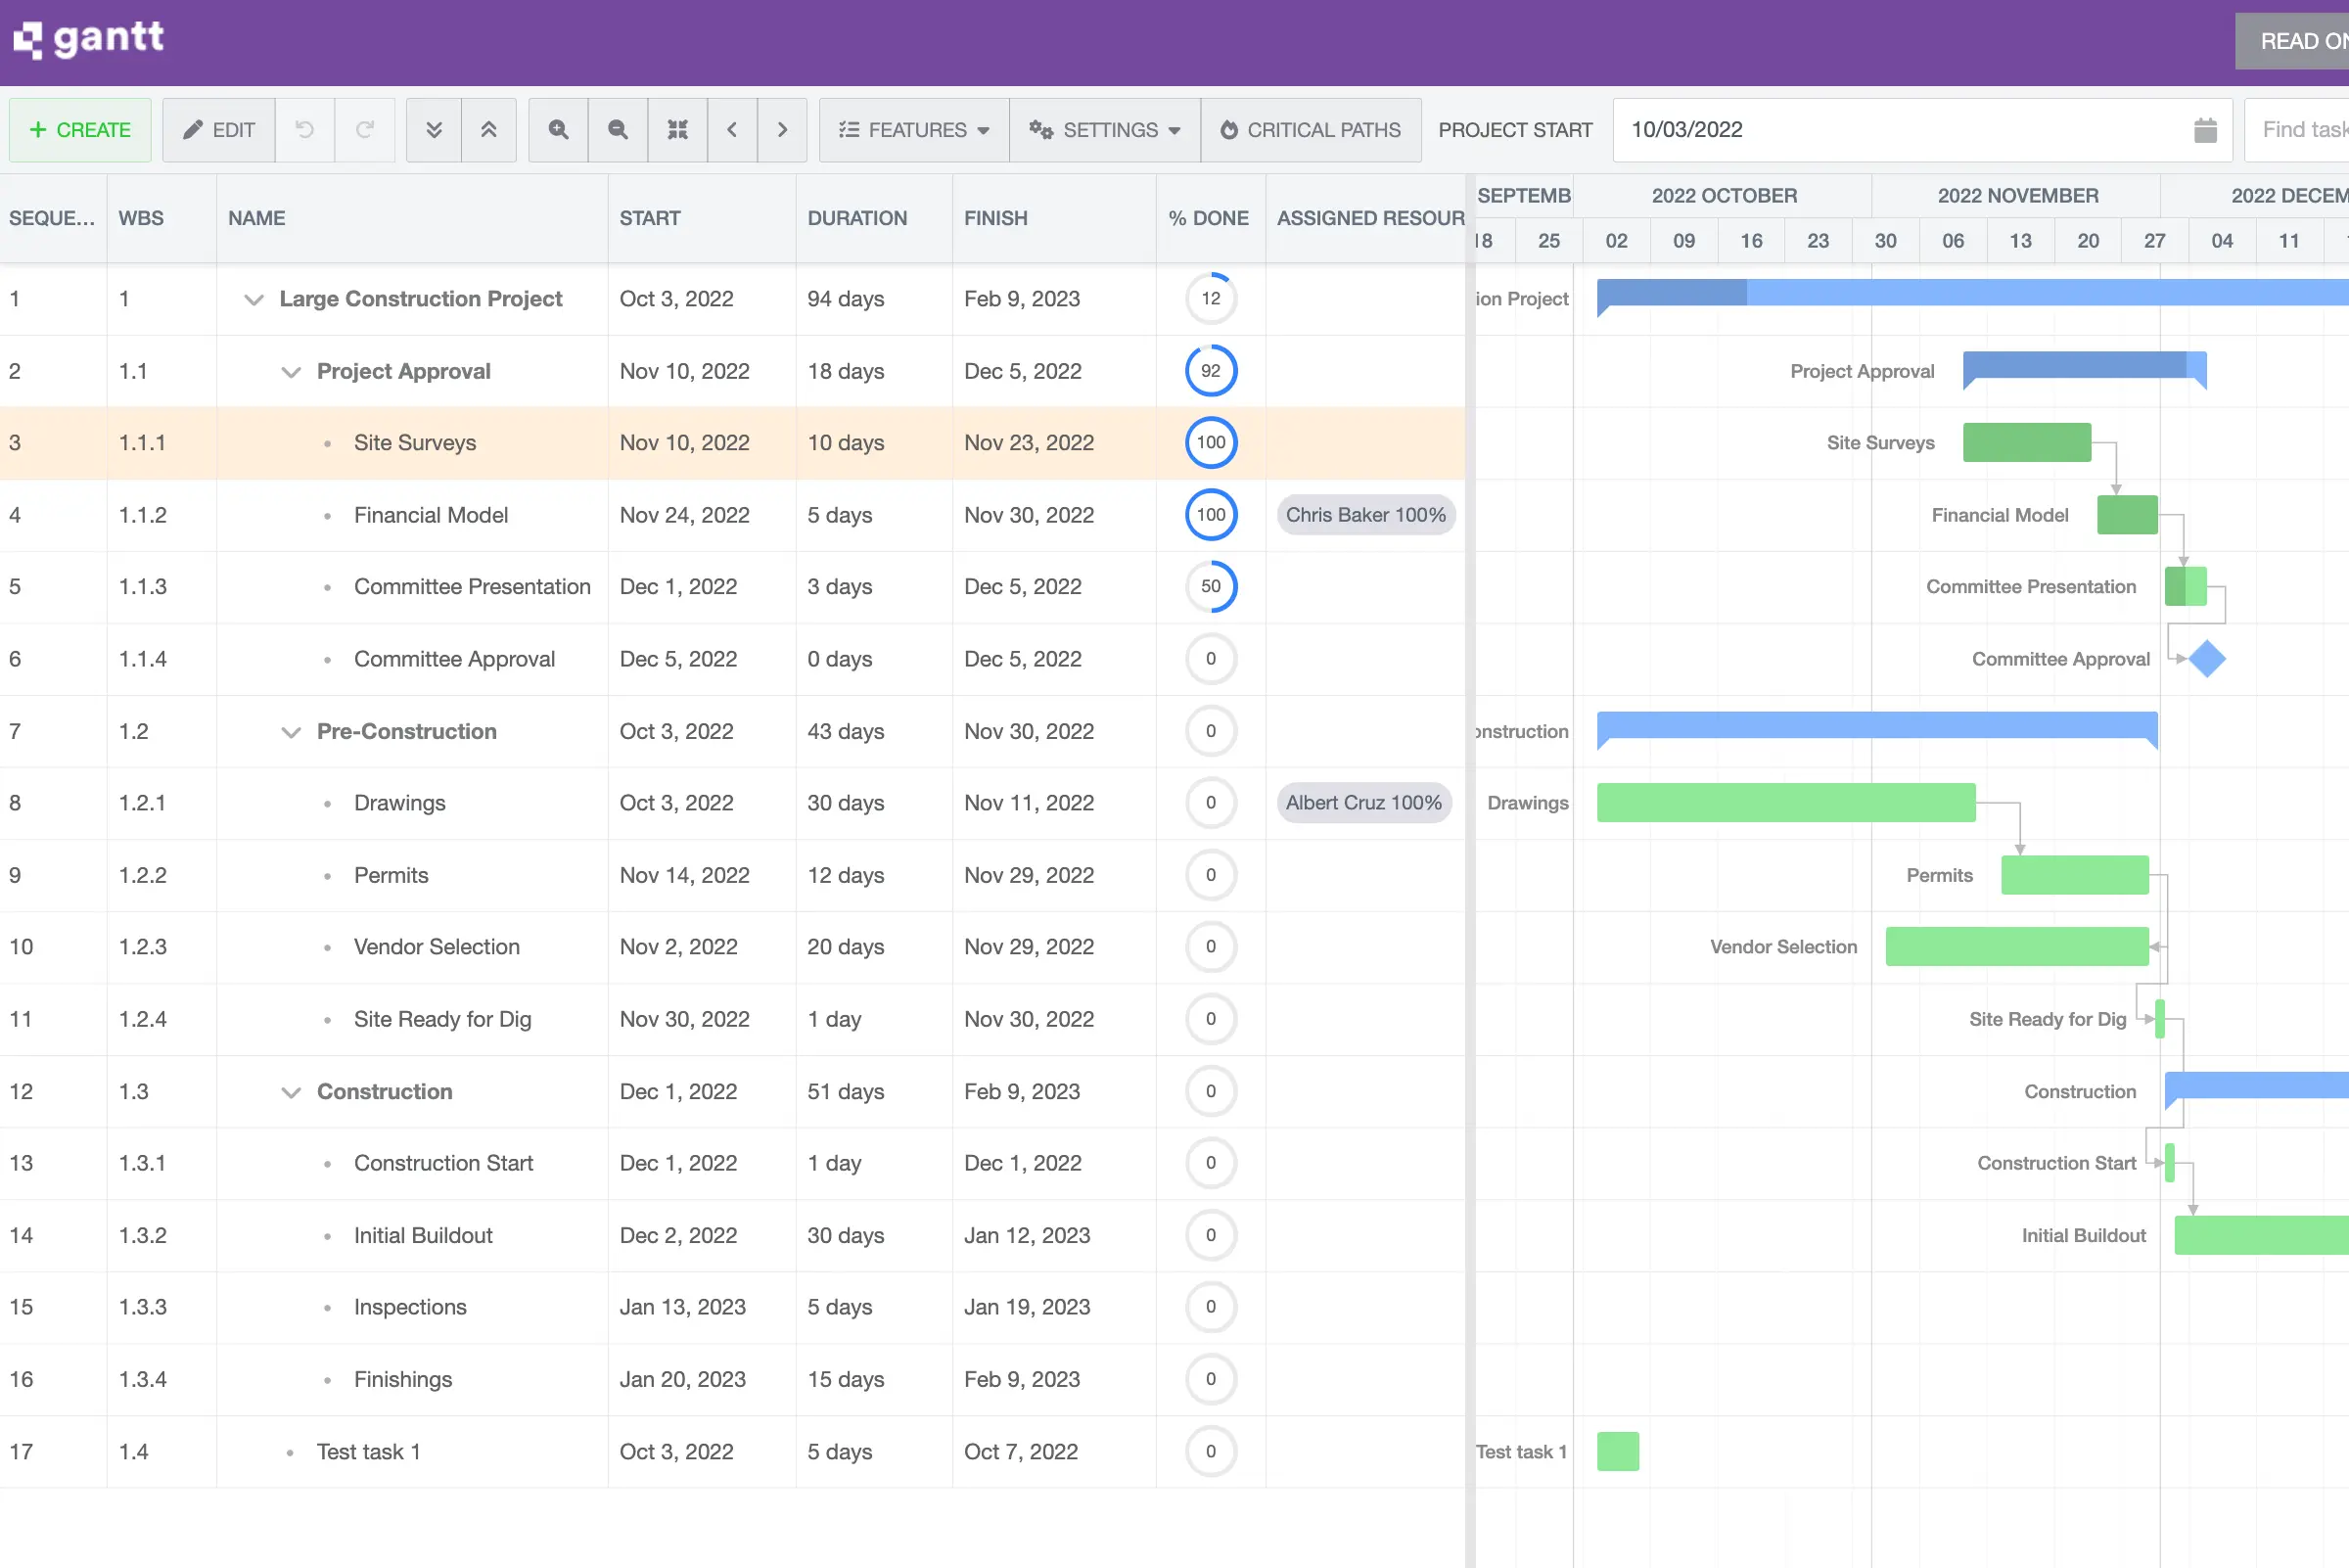Click the collapse all rows double-chevron icon
The height and width of the screenshot is (1568, 2349).
coord(489,130)
